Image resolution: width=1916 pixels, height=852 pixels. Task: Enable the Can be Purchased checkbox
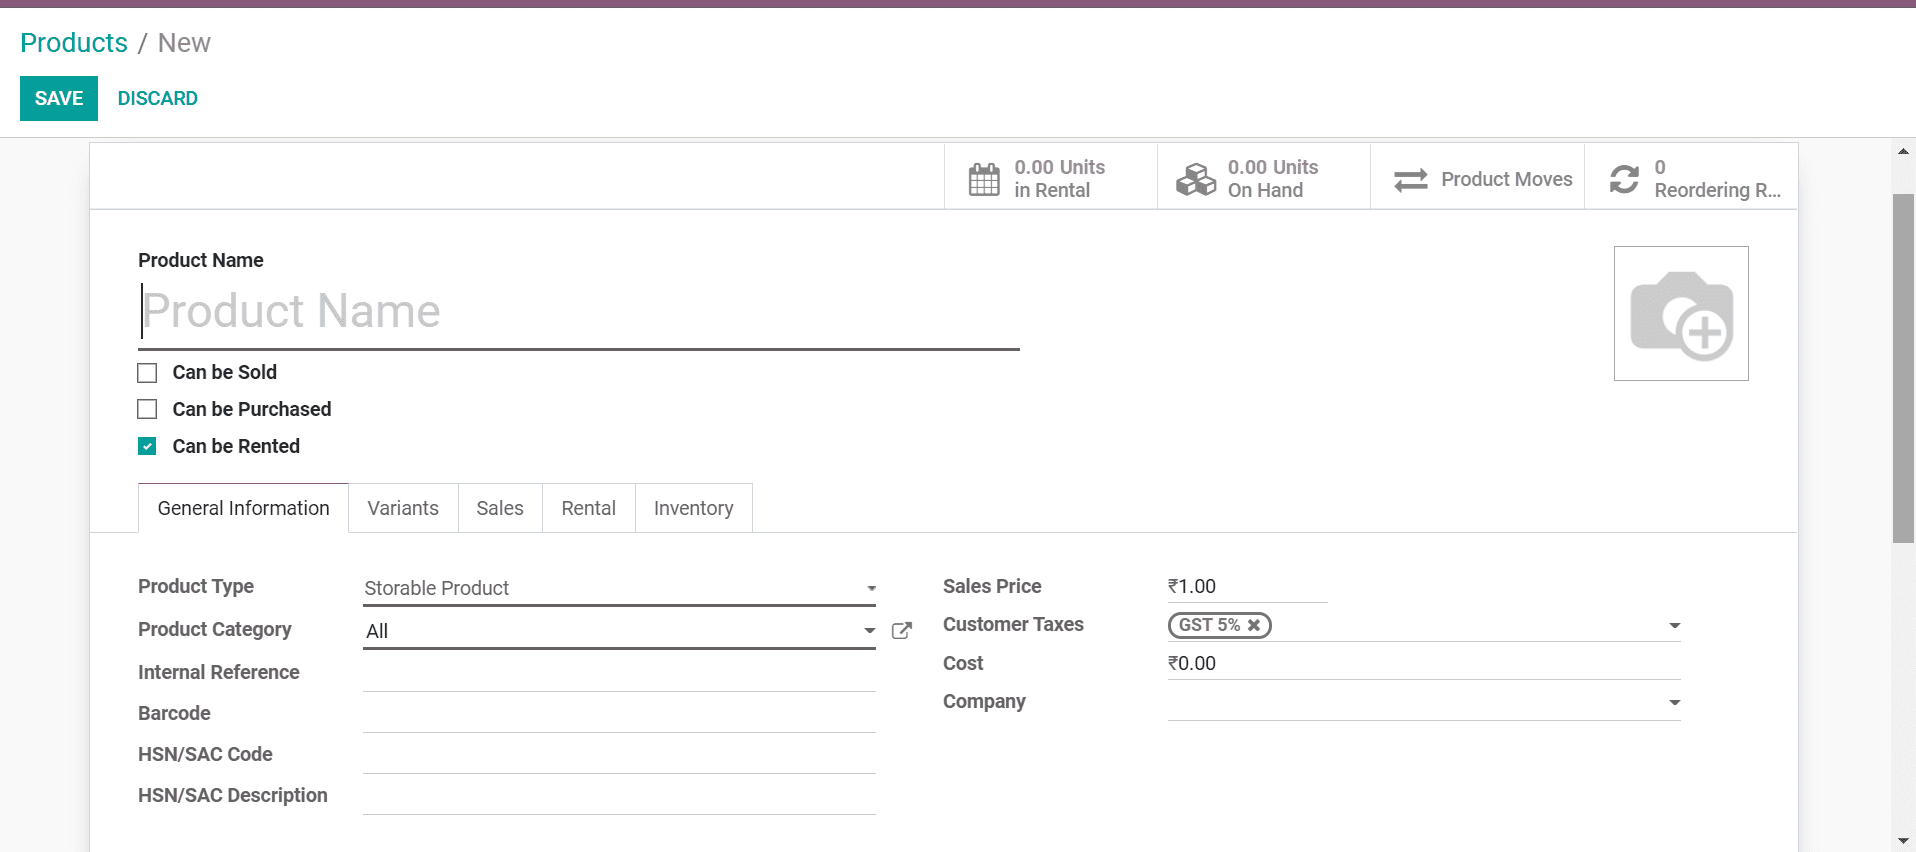pyautogui.click(x=147, y=409)
